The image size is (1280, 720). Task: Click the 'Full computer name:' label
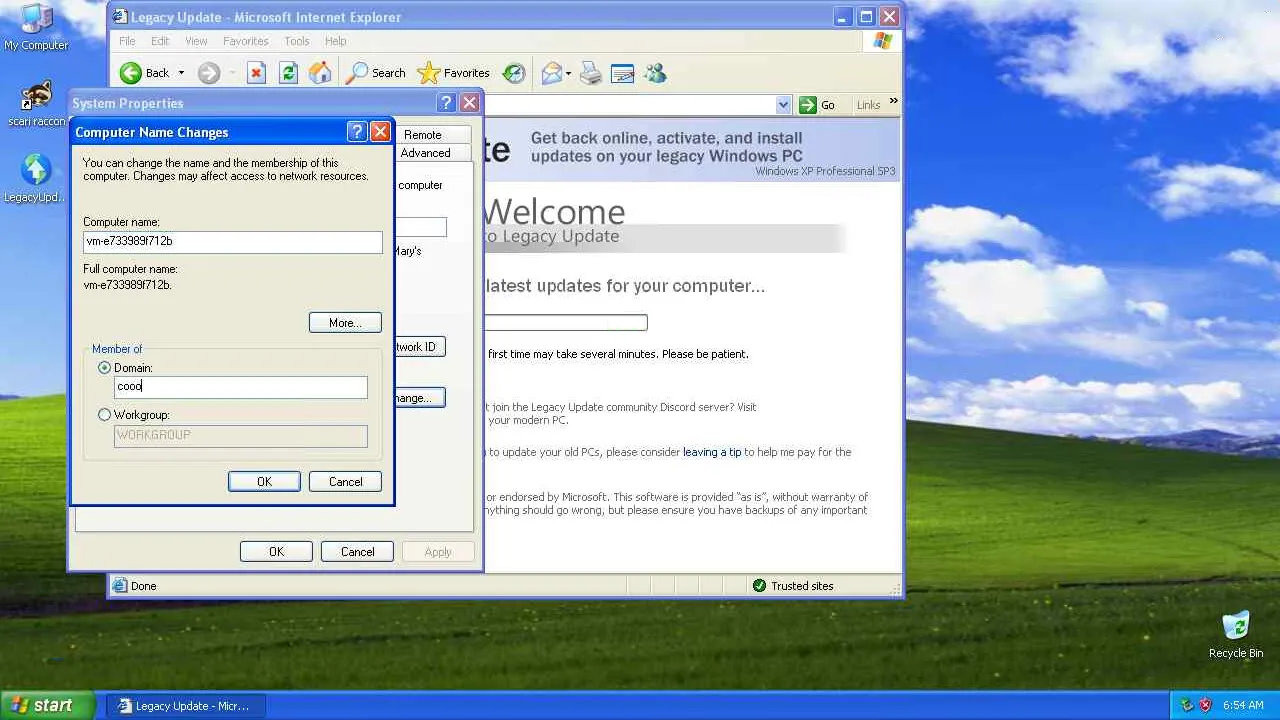pos(130,269)
